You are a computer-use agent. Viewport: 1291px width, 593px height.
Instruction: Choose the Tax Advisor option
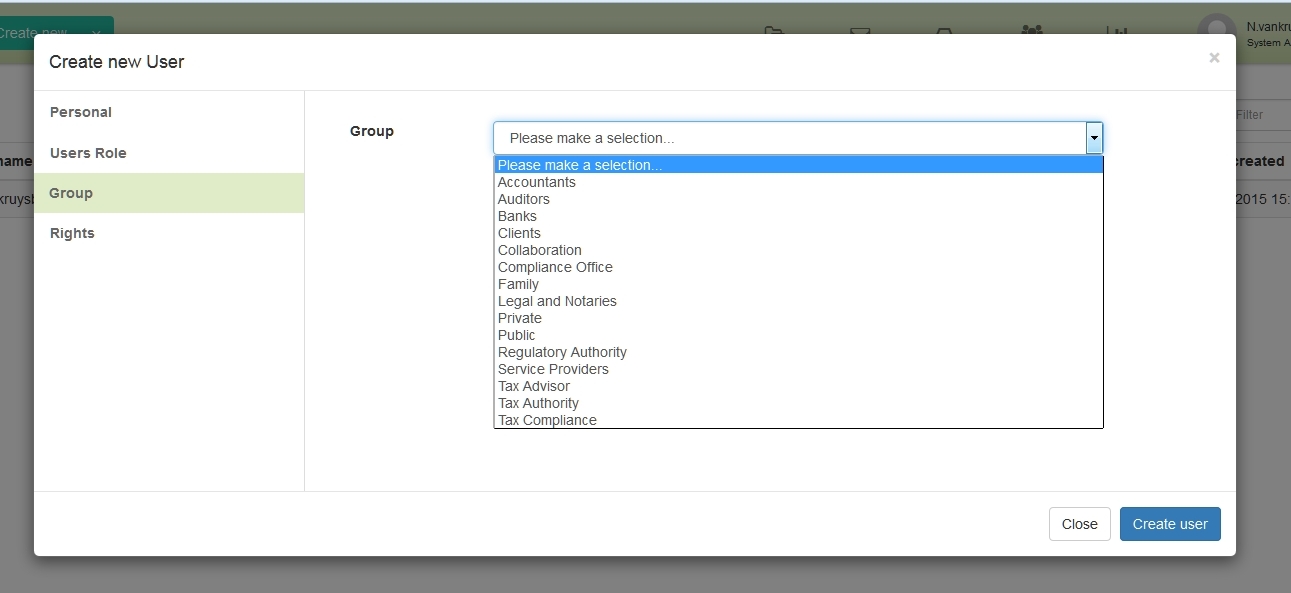coord(534,386)
